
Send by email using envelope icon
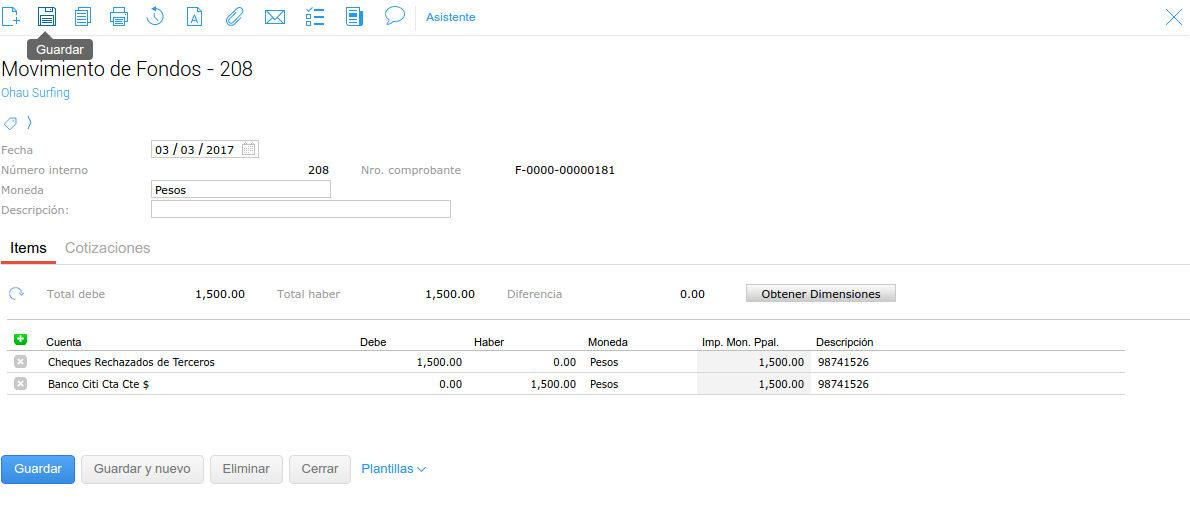[274, 16]
